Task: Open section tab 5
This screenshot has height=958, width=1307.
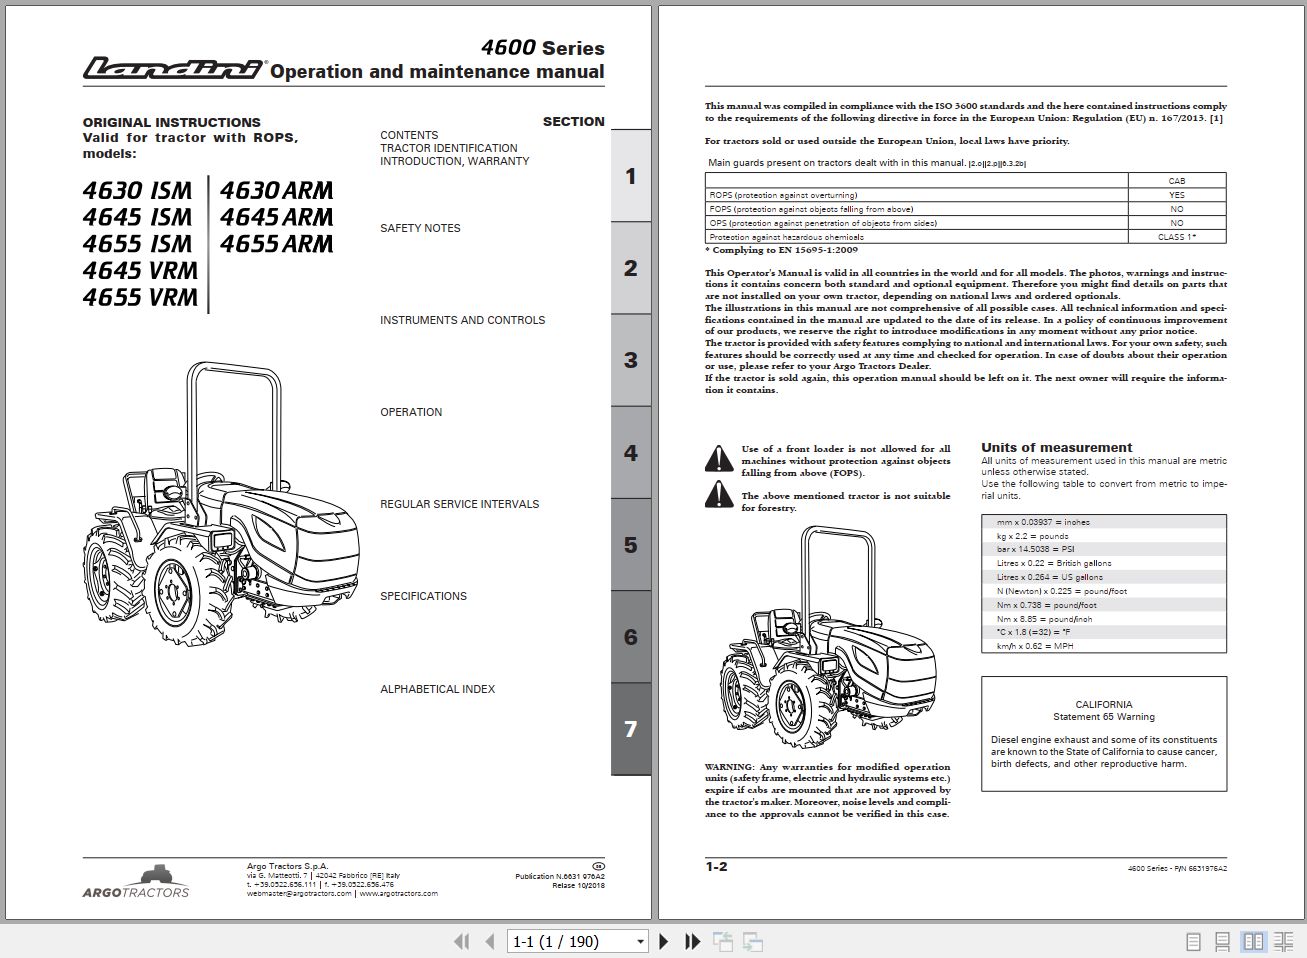Action: (631, 545)
